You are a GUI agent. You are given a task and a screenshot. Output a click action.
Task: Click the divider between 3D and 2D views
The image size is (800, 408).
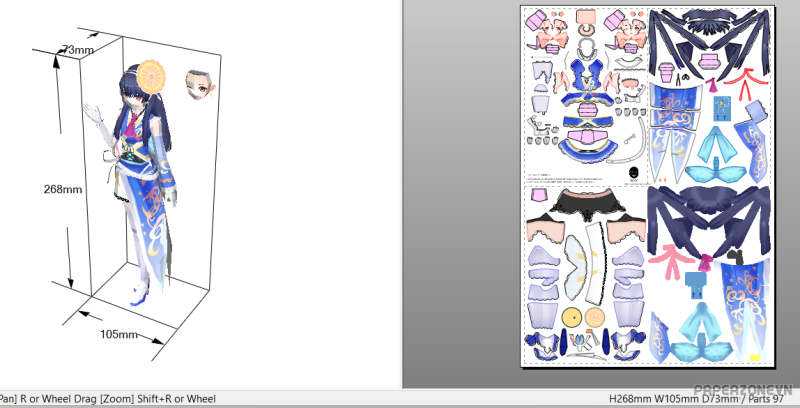401,190
